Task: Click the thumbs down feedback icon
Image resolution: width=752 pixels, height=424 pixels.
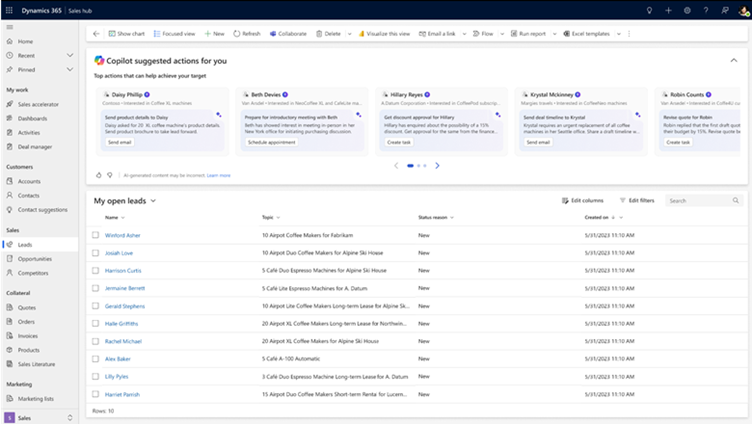Action: click(x=109, y=175)
